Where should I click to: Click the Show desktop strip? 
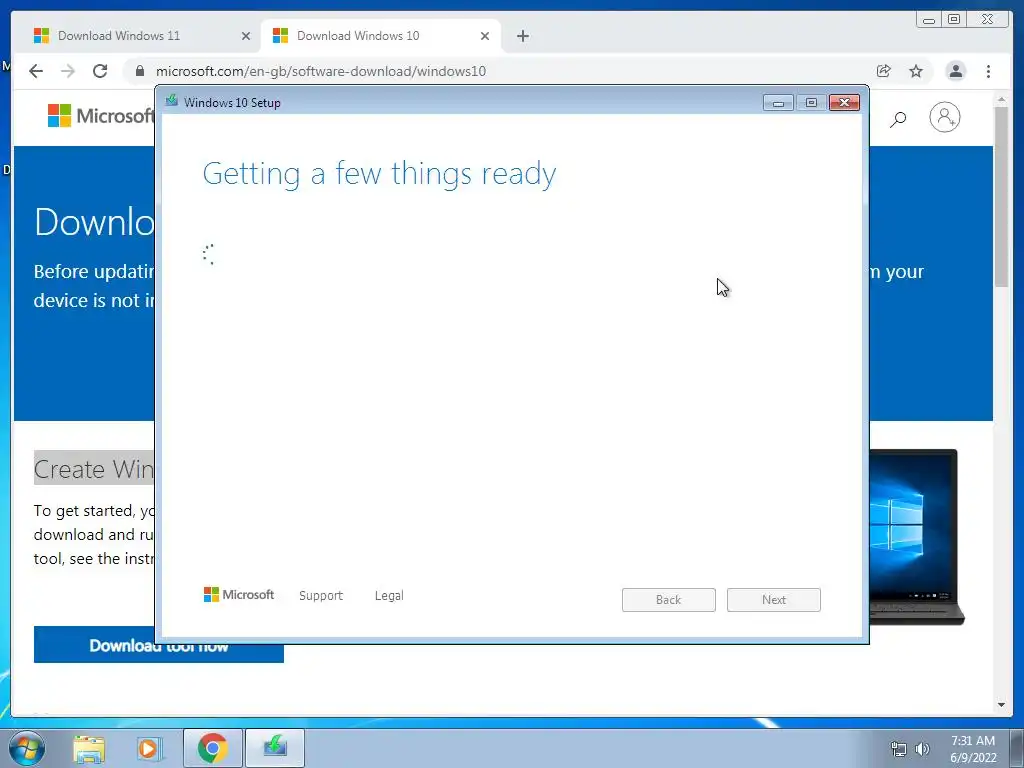(1017, 748)
